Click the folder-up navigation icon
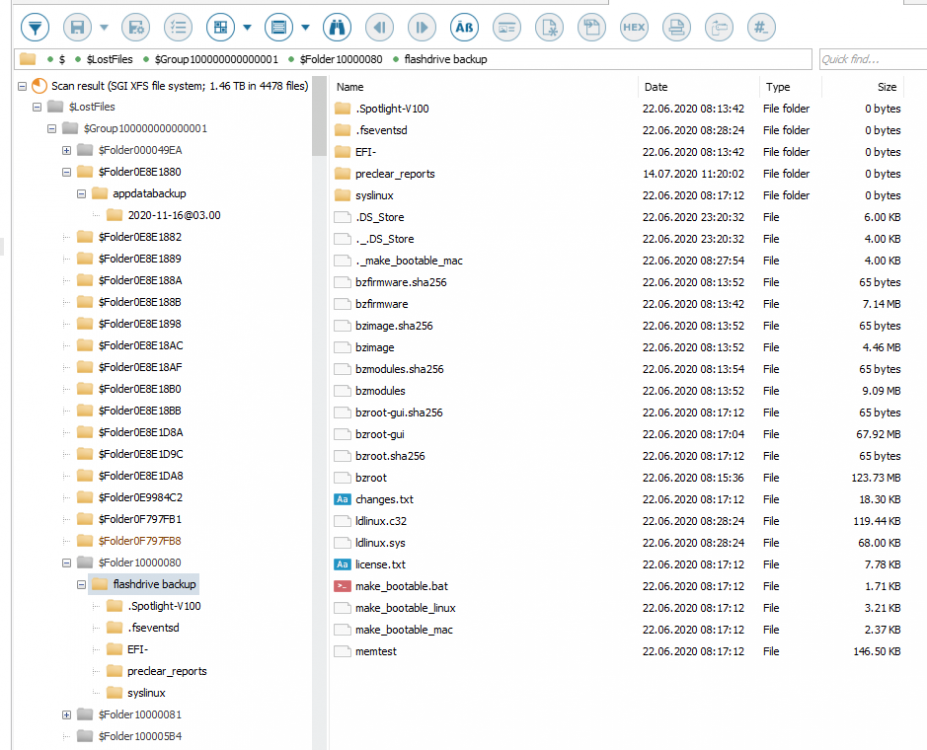 point(719,27)
